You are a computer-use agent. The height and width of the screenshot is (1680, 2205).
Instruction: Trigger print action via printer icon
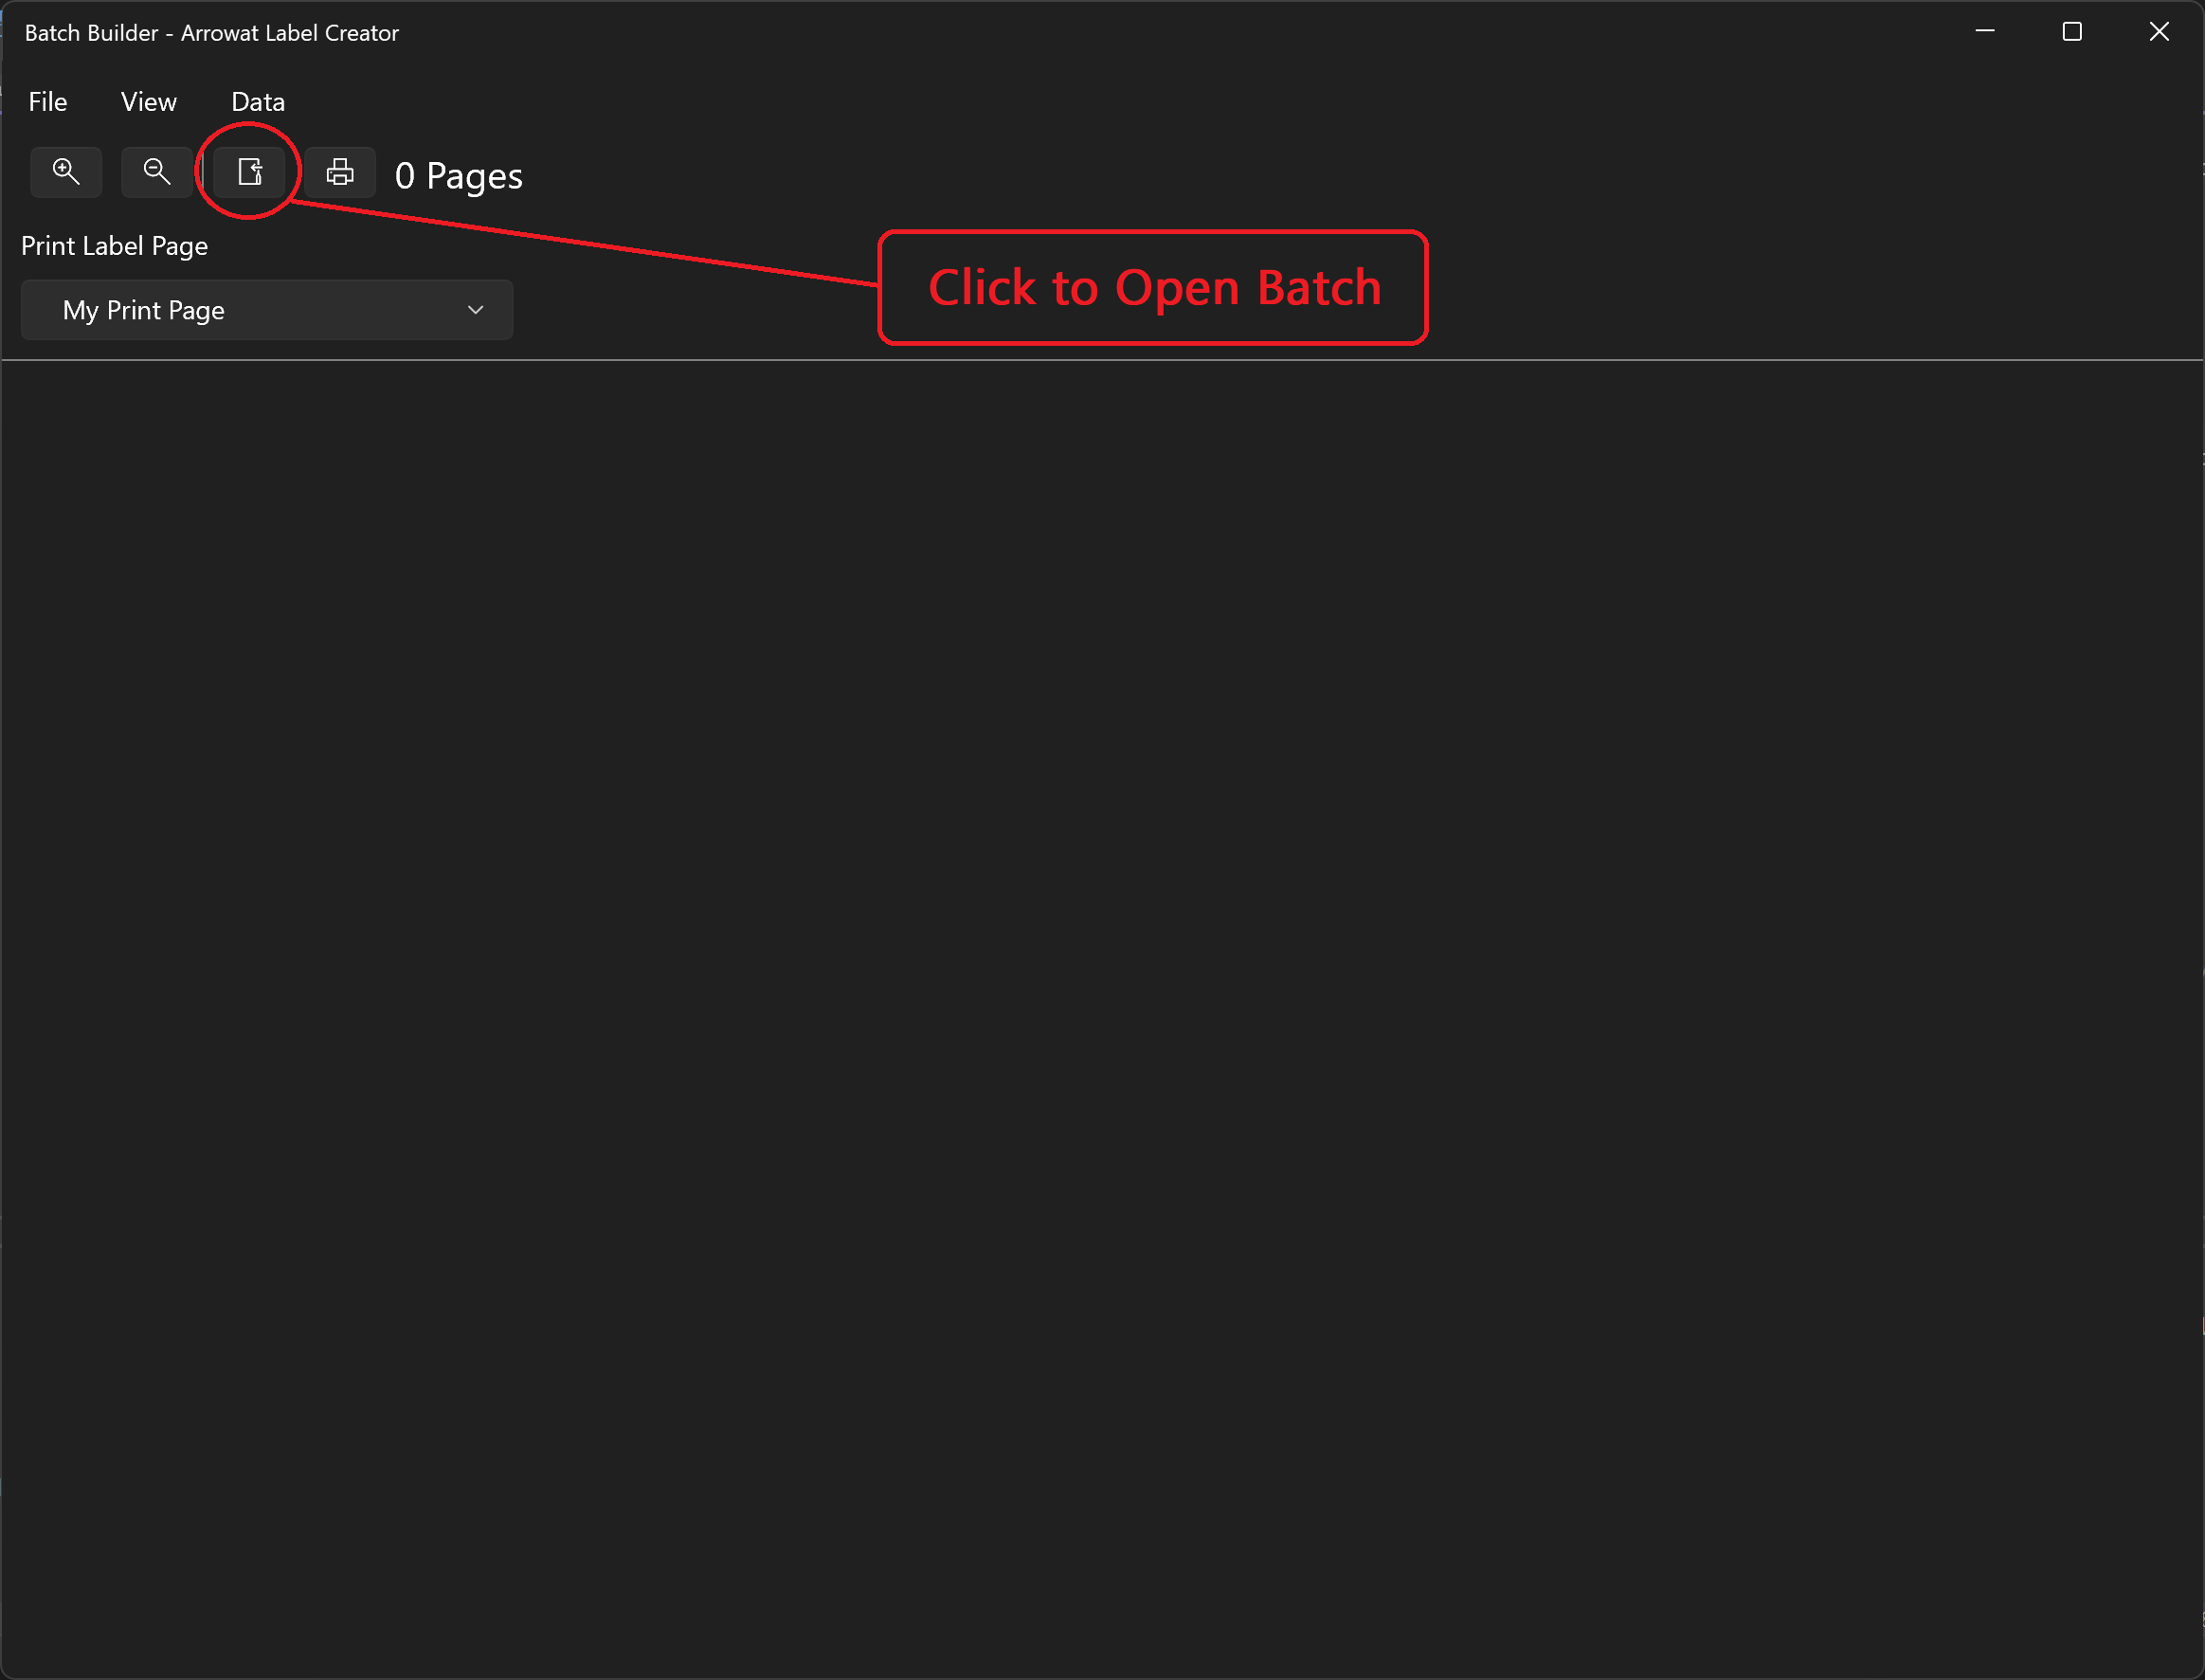coord(338,172)
